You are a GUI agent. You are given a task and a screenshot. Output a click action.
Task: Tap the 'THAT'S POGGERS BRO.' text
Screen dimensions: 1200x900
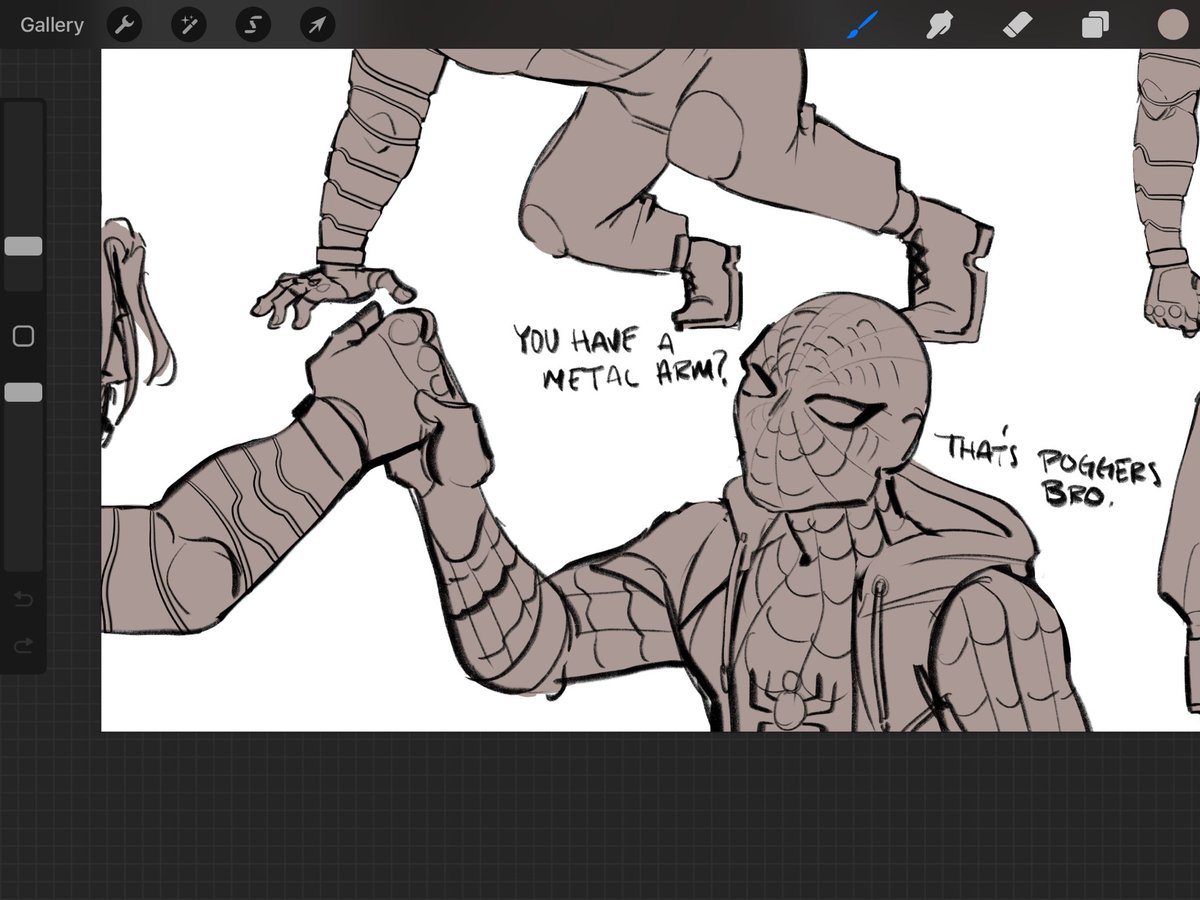click(x=1050, y=470)
